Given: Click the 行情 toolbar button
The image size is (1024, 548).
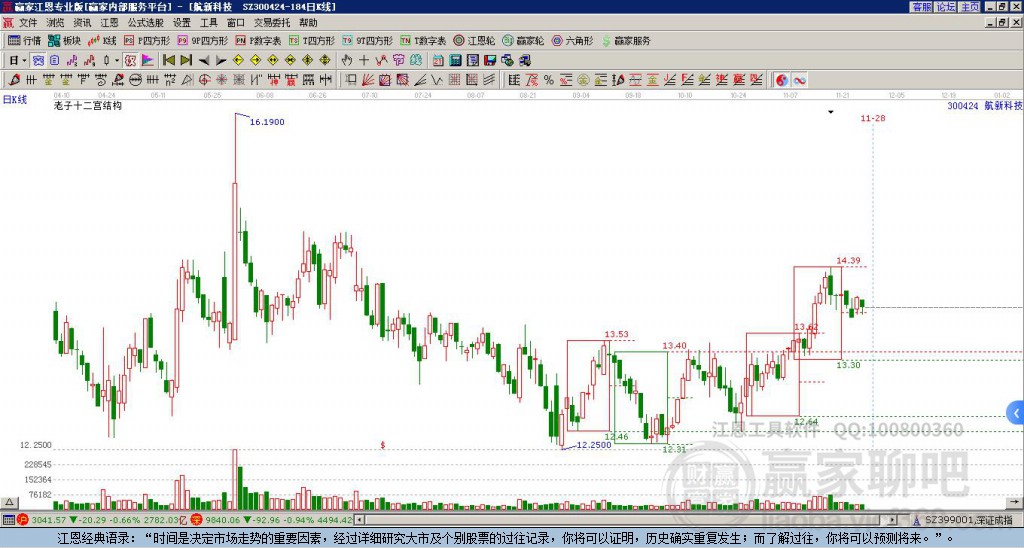Looking at the screenshot, I should 25,41.
